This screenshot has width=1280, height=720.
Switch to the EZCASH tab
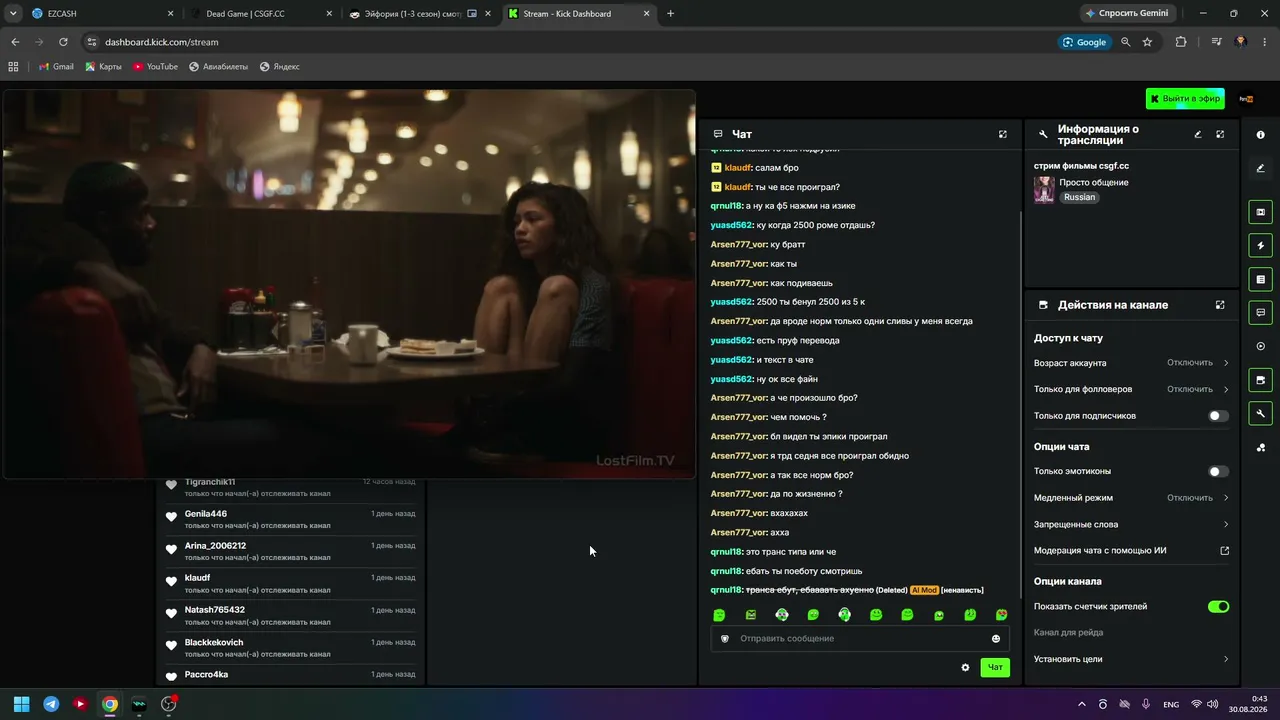(103, 14)
